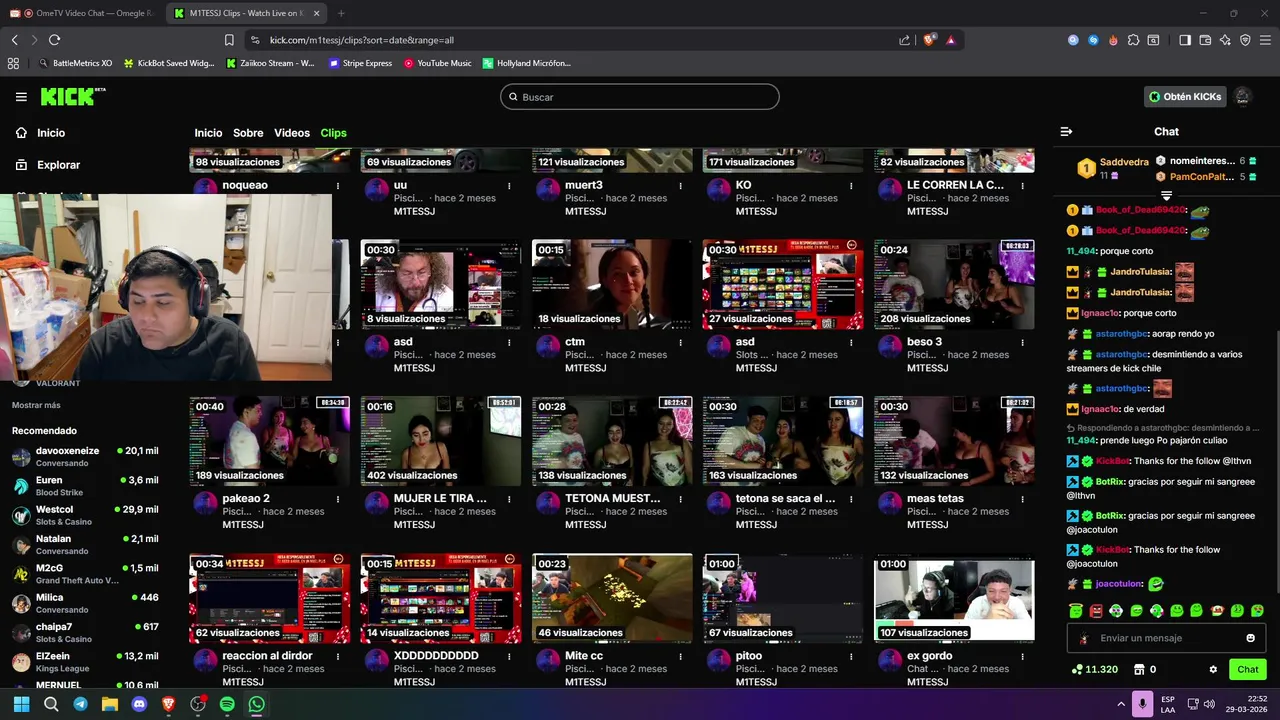
Task: Open Natalan recommended channel
Action: [x=85, y=544]
